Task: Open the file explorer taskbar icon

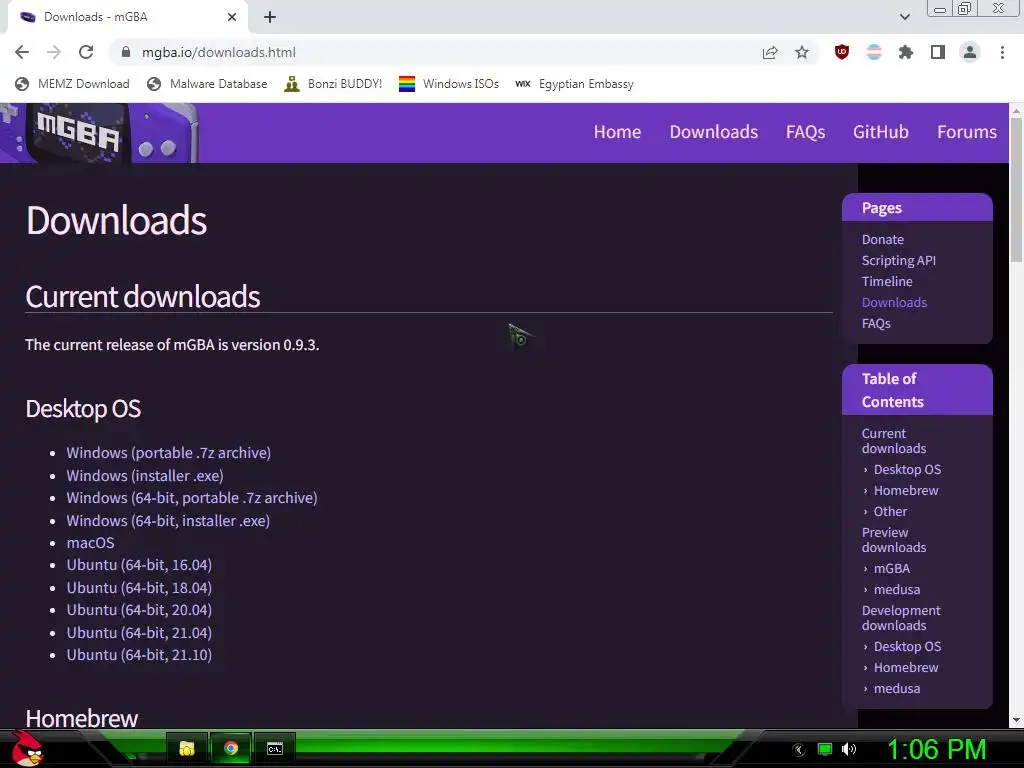Action: click(x=187, y=748)
